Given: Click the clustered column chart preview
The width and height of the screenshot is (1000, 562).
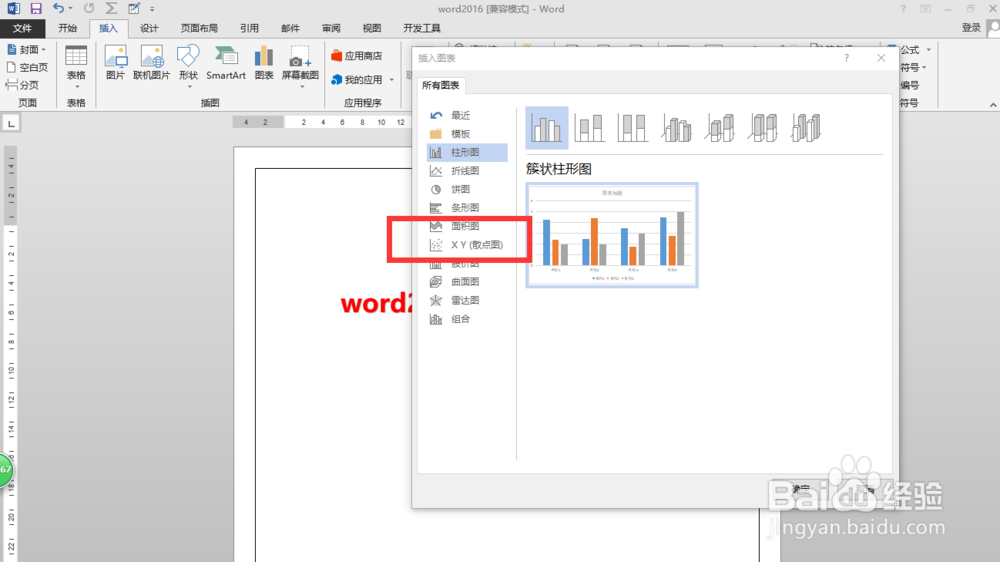Looking at the screenshot, I should (x=612, y=235).
